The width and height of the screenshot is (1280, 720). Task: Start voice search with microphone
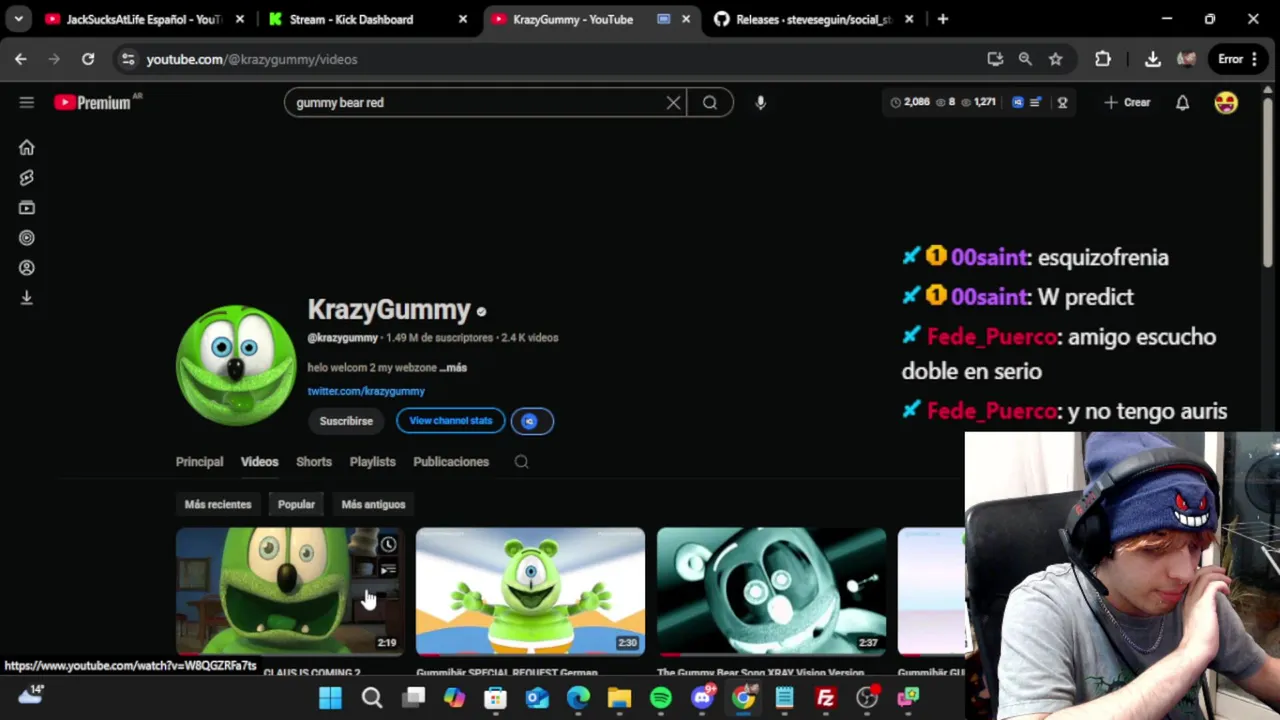[x=760, y=102]
